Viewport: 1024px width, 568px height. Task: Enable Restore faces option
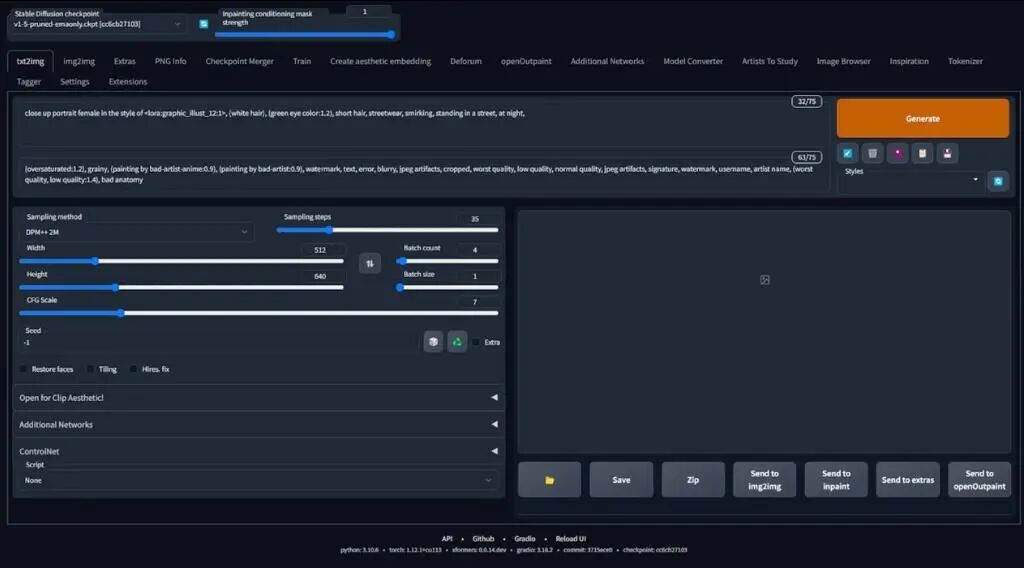24,370
